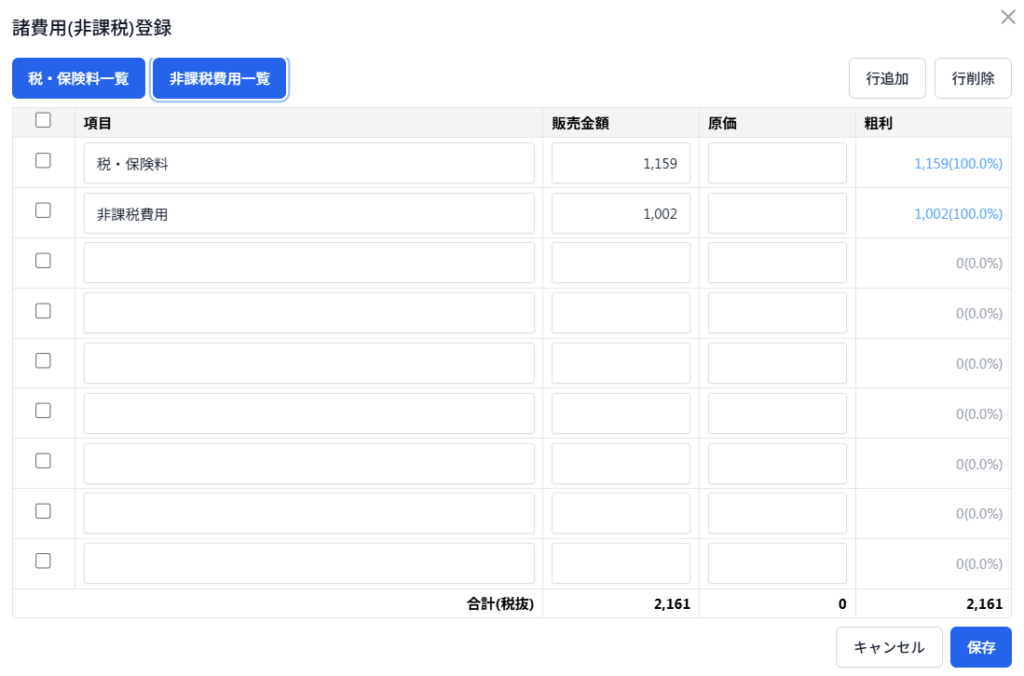Close the 諸費用(非課税)登録 dialog
The width and height of the screenshot is (1024, 676).
pos(1008,17)
